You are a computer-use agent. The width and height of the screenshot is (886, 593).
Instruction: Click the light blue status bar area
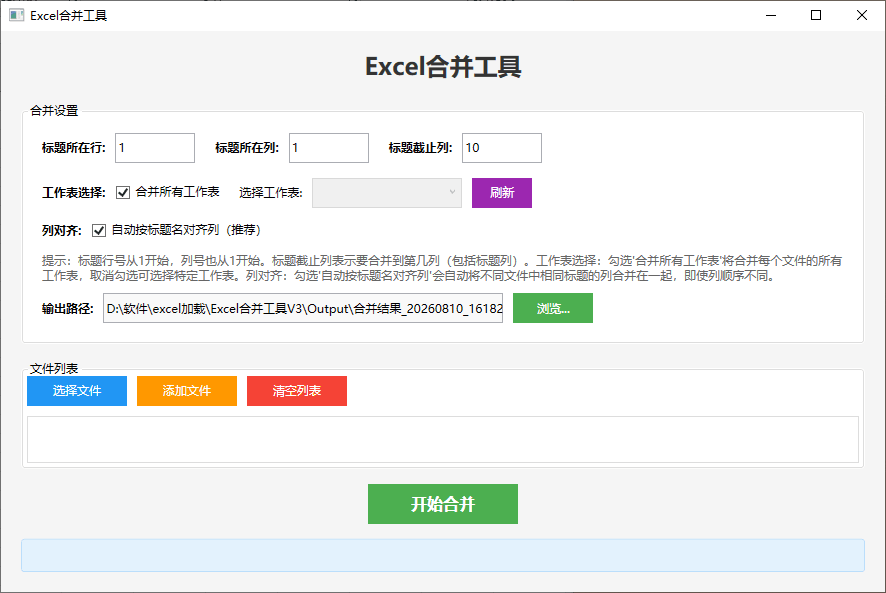point(443,555)
